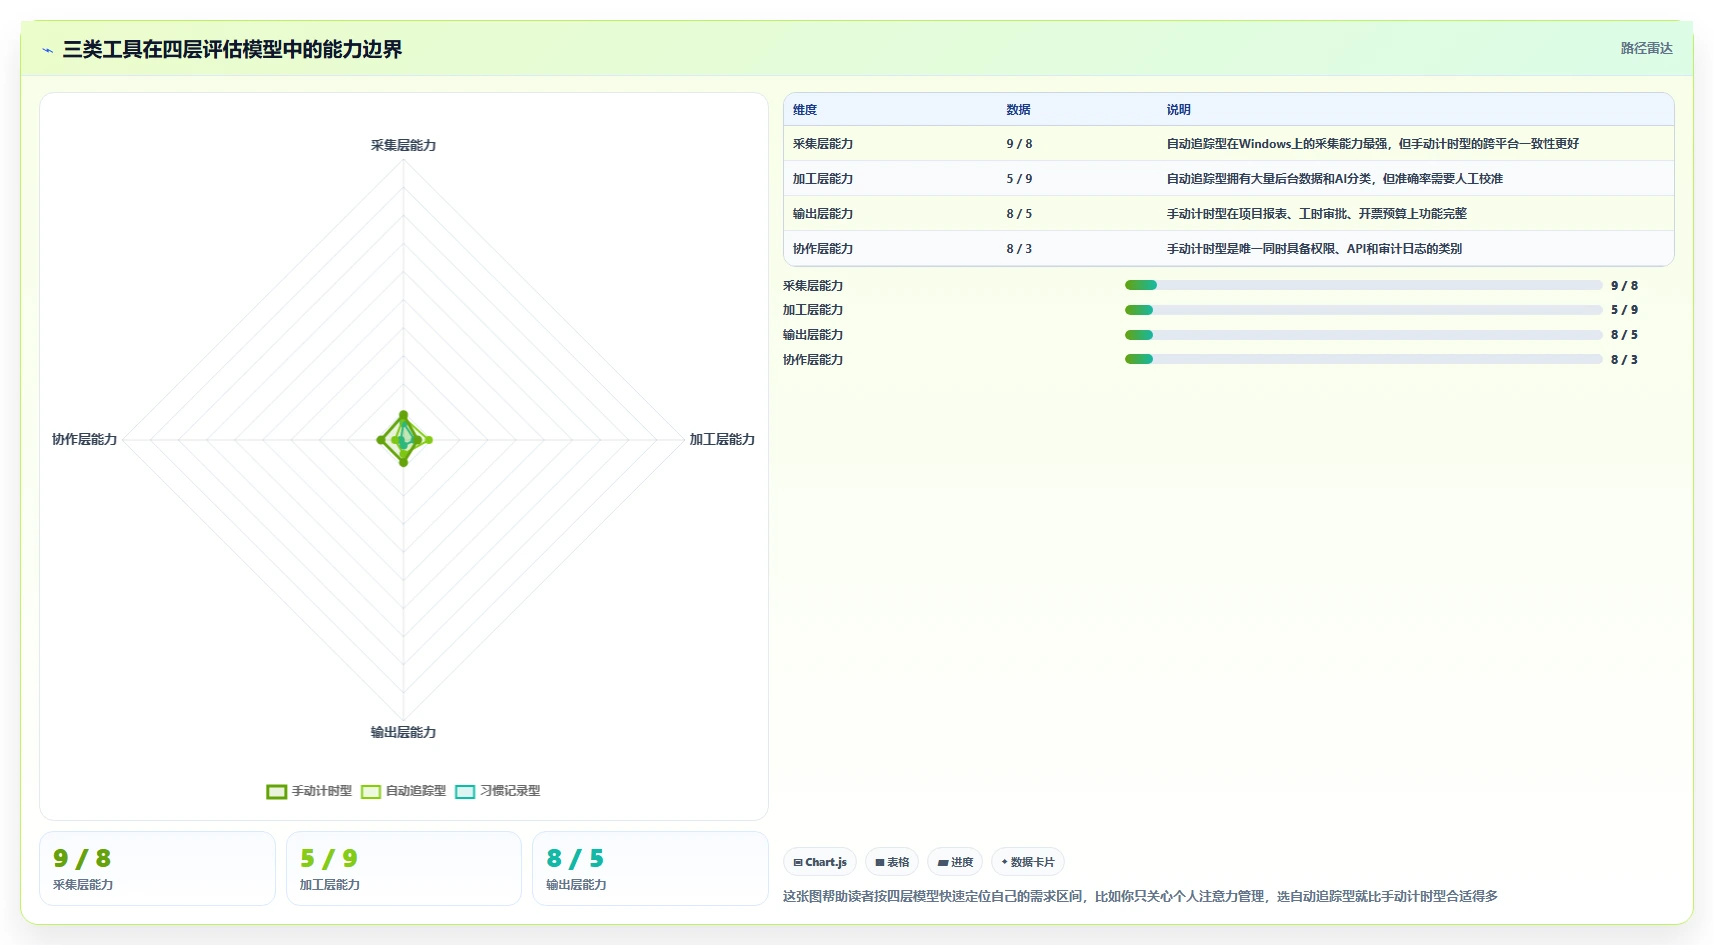Click the footer note starting 这张图帮助读者

tap(1140, 896)
